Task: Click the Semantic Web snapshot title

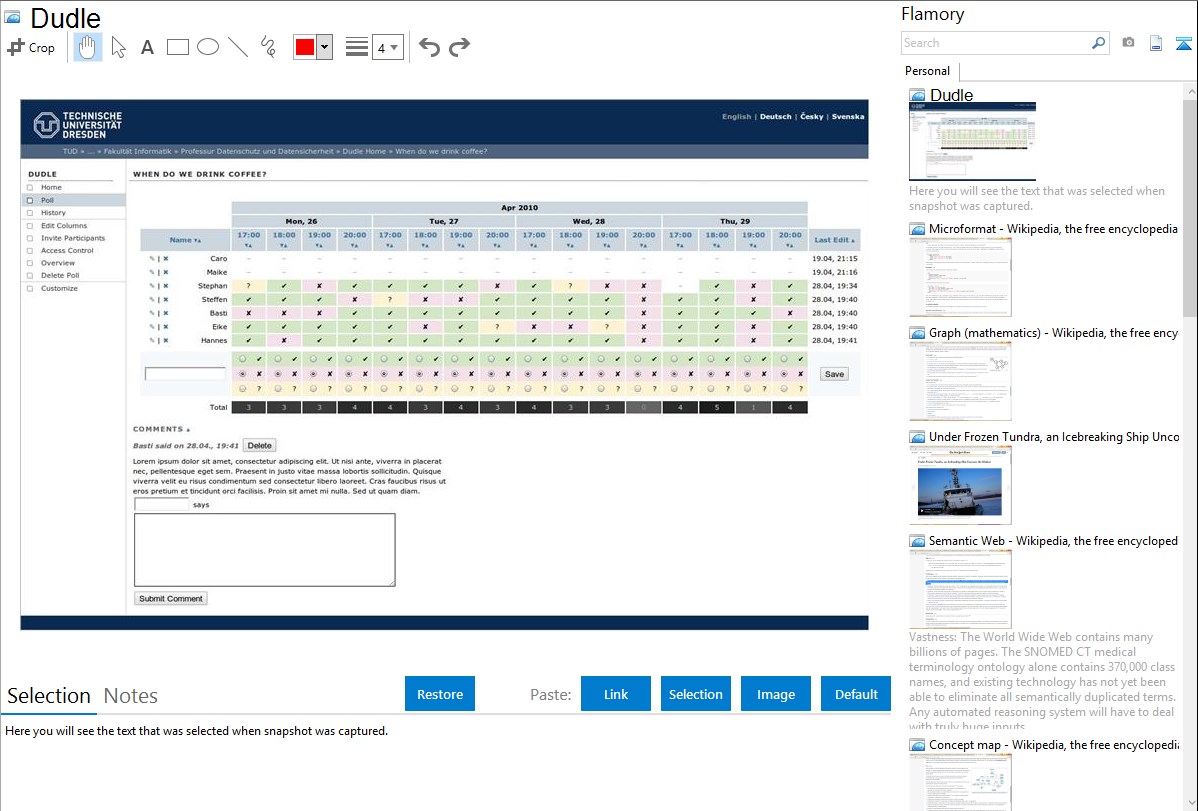Action: 1053,540
